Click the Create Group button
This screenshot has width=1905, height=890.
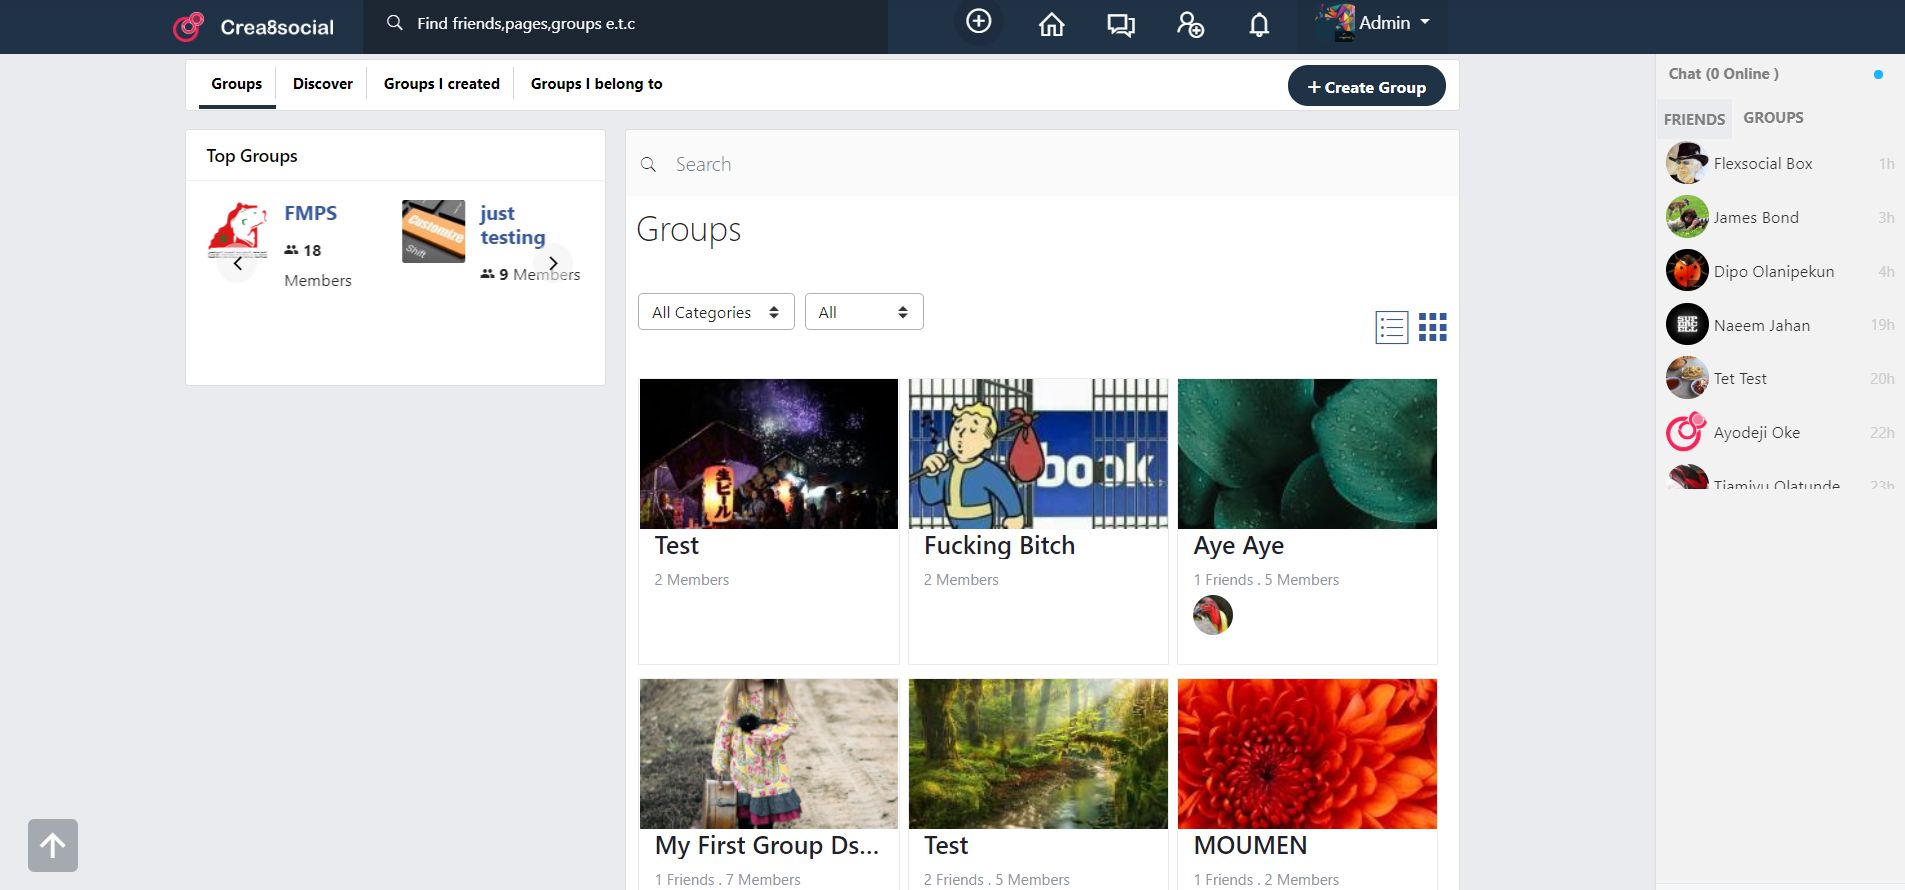[x=1367, y=86]
